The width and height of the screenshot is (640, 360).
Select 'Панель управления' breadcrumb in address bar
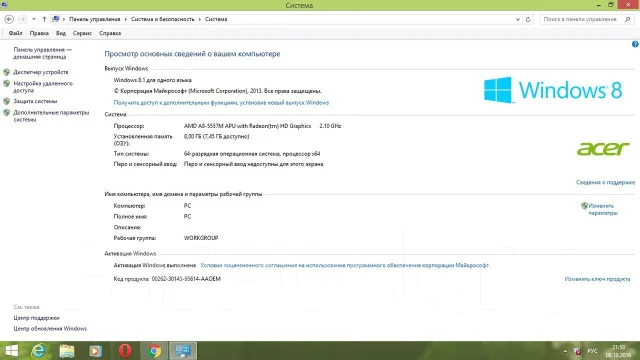(94, 19)
